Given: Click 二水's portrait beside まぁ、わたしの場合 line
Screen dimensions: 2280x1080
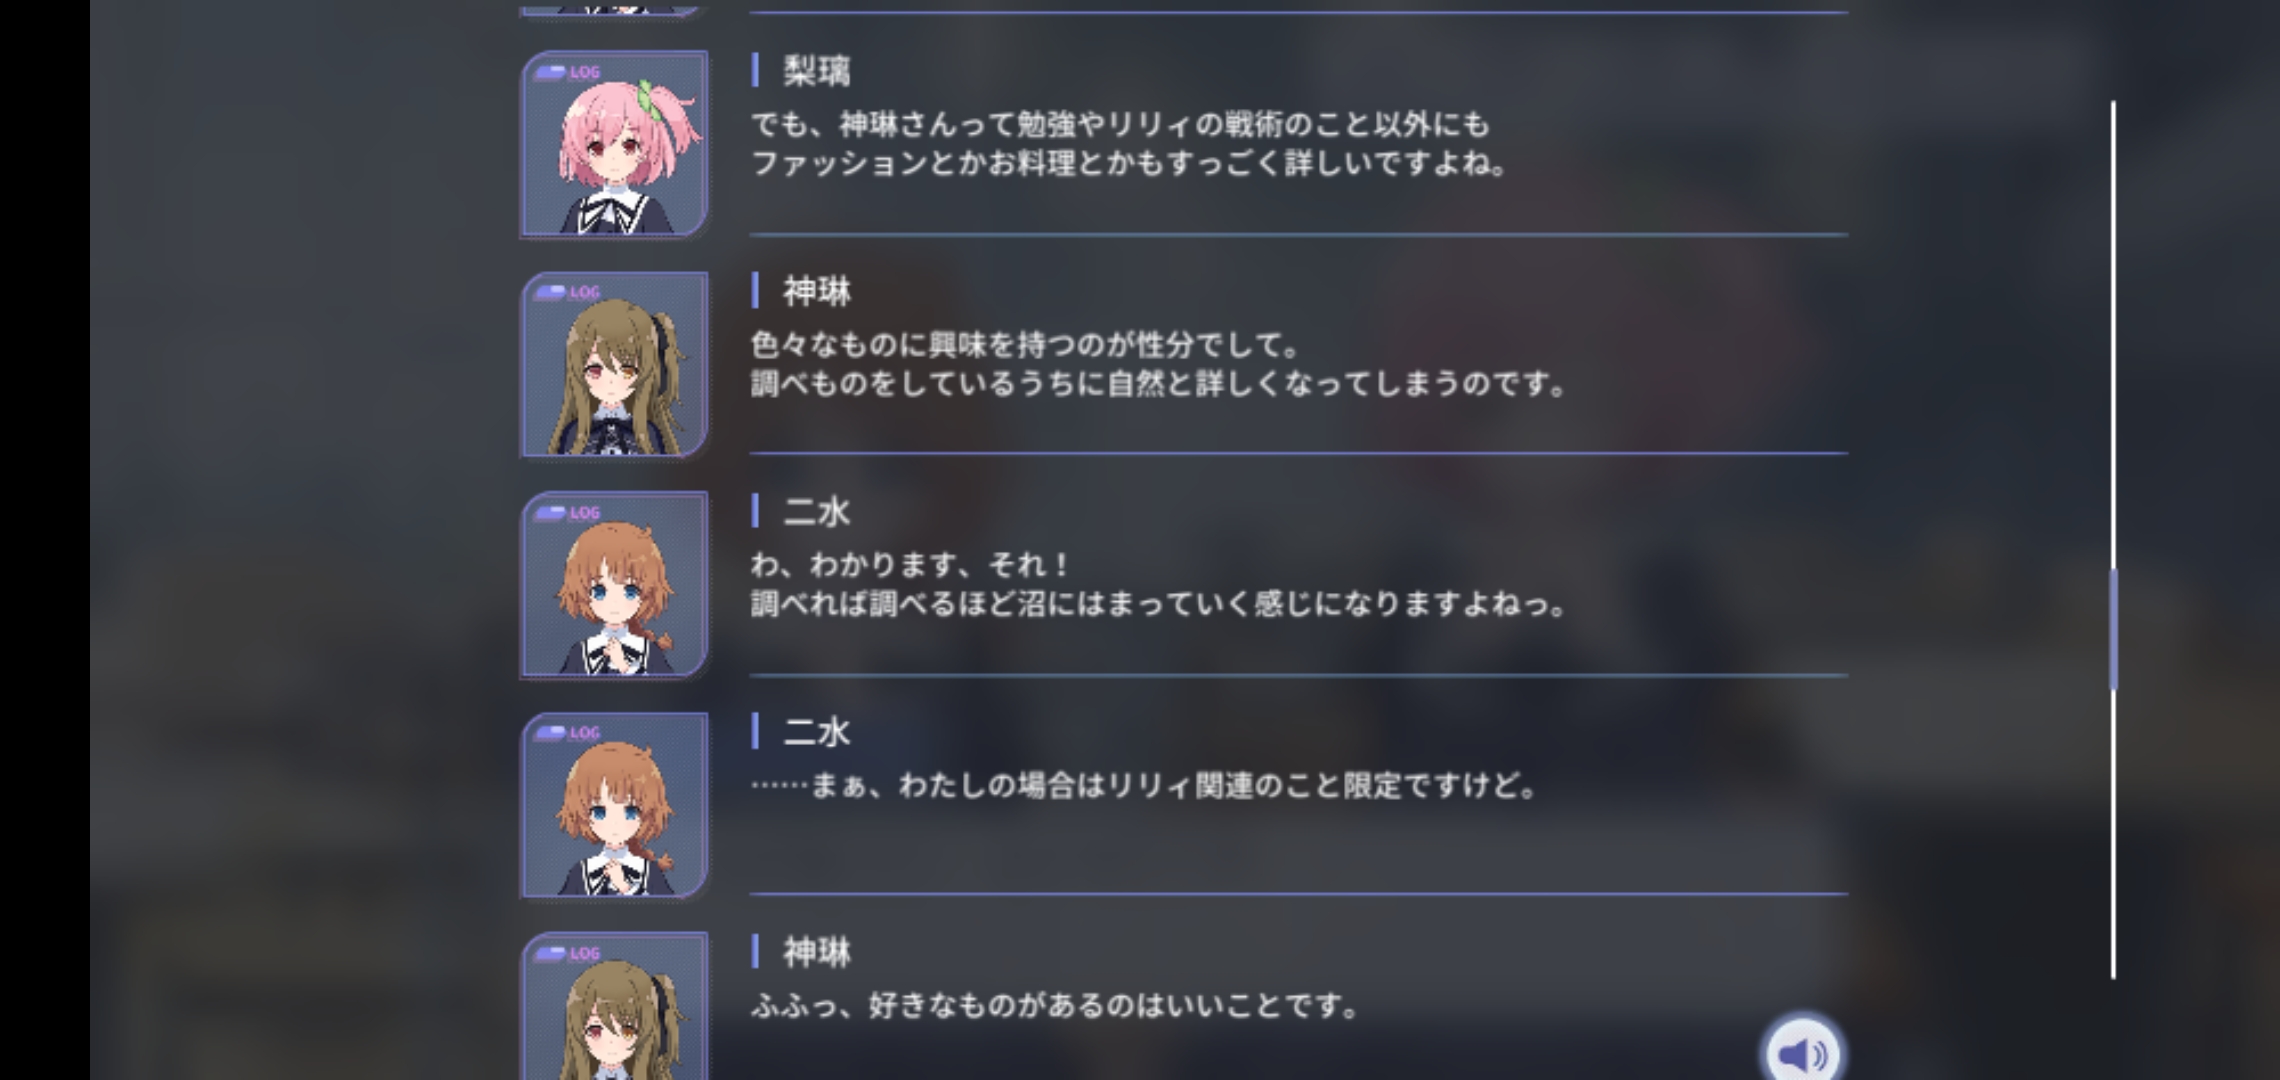Looking at the screenshot, I should coord(614,805).
